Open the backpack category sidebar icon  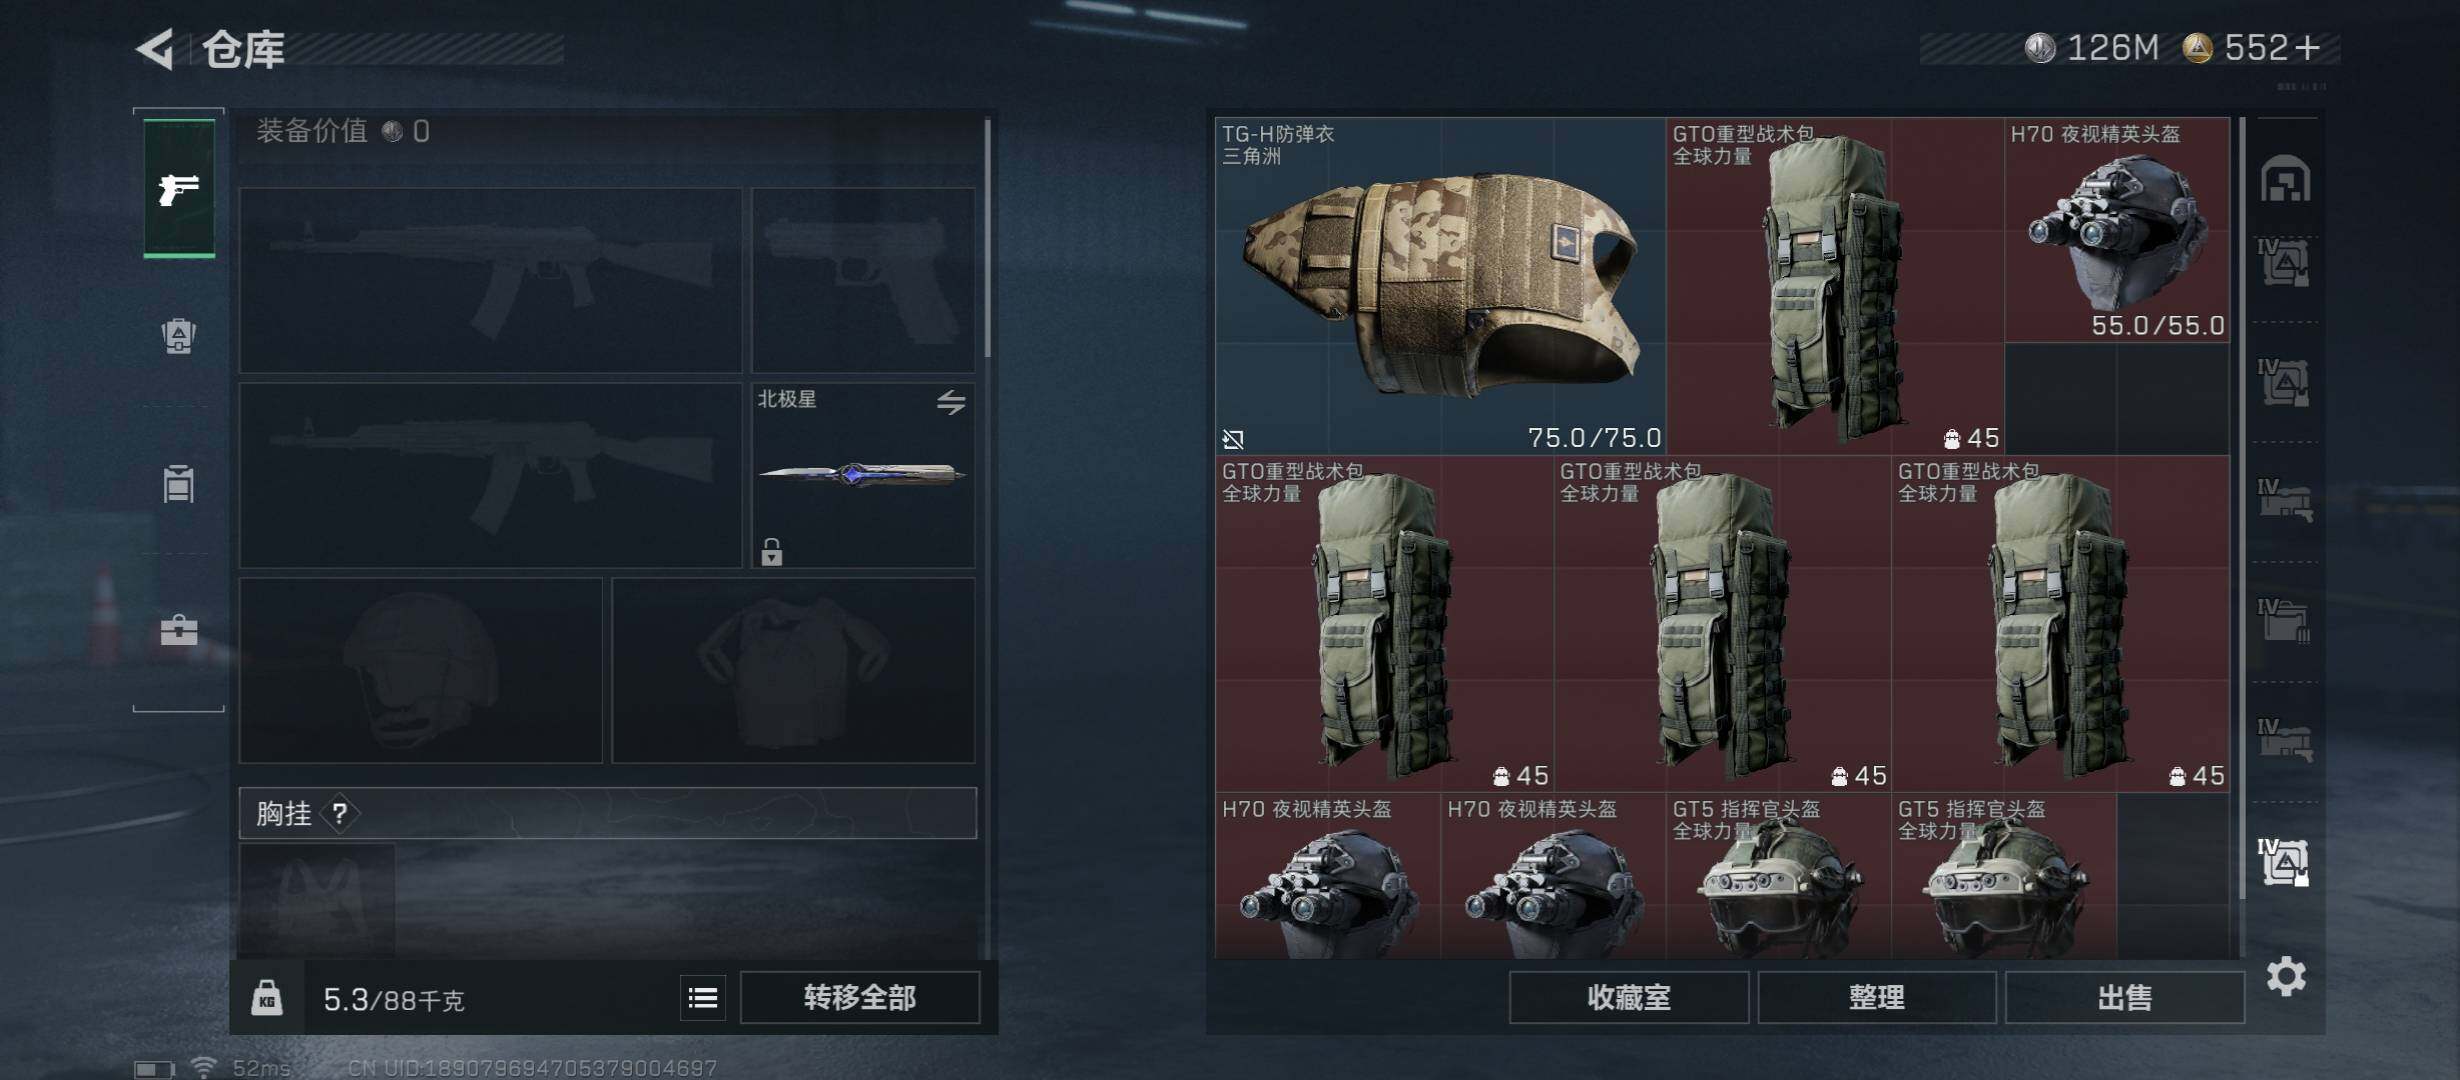pyautogui.click(x=179, y=336)
